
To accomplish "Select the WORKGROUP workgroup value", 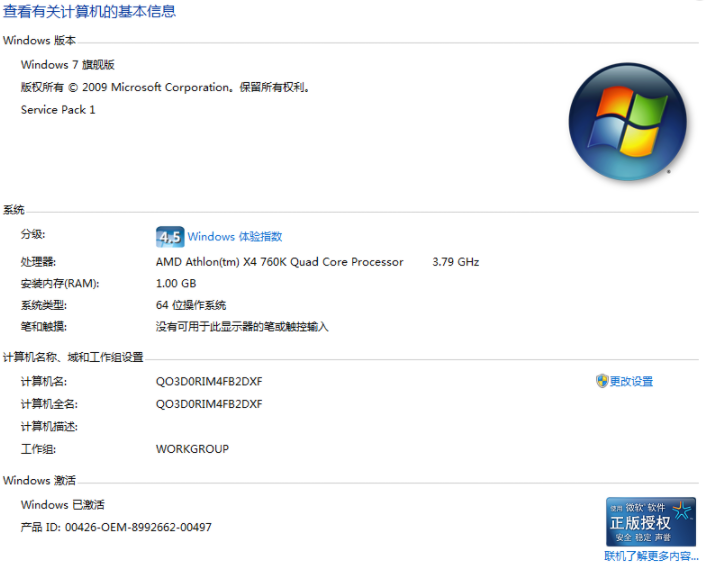I will [192, 449].
